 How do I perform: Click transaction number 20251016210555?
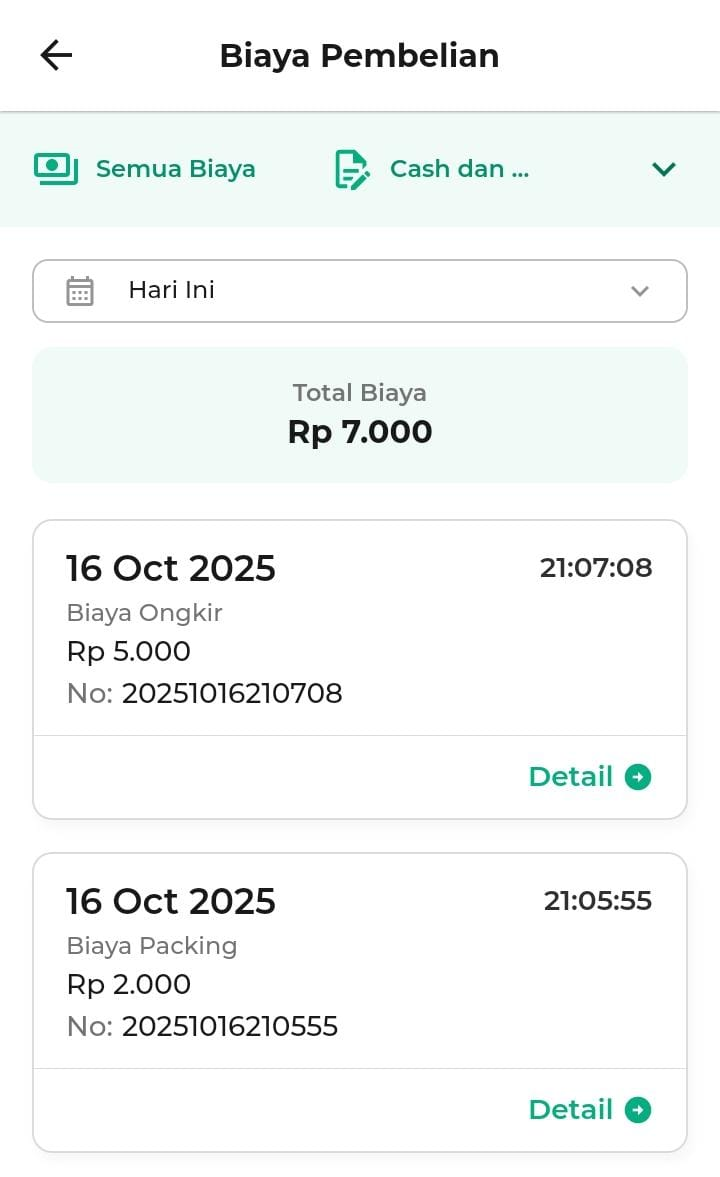point(230,1026)
